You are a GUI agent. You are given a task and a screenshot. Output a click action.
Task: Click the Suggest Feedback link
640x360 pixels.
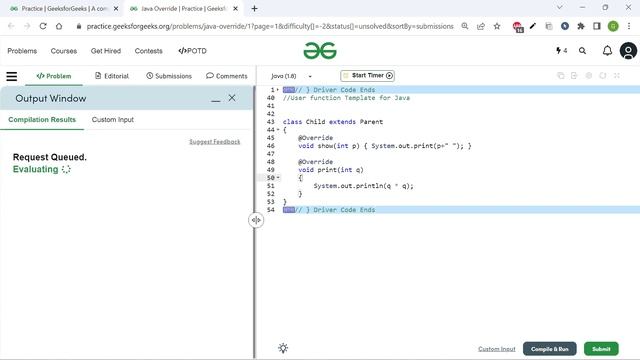215,142
